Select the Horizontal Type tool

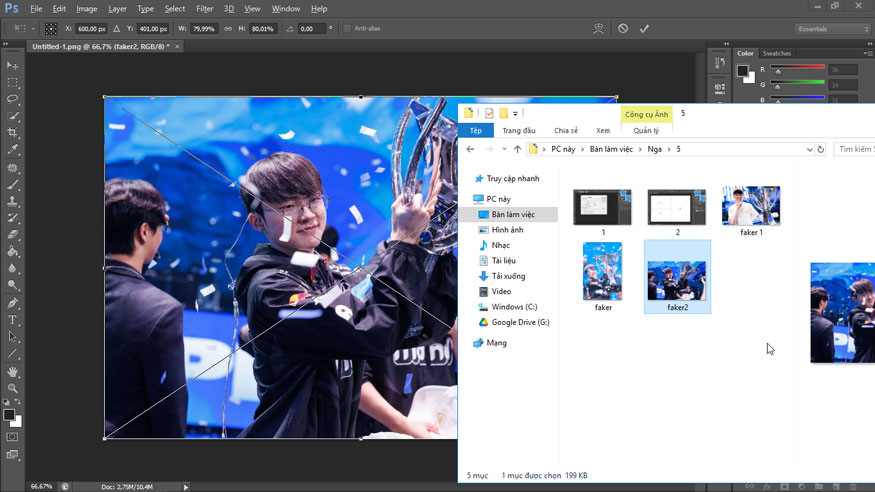pyautogui.click(x=13, y=320)
